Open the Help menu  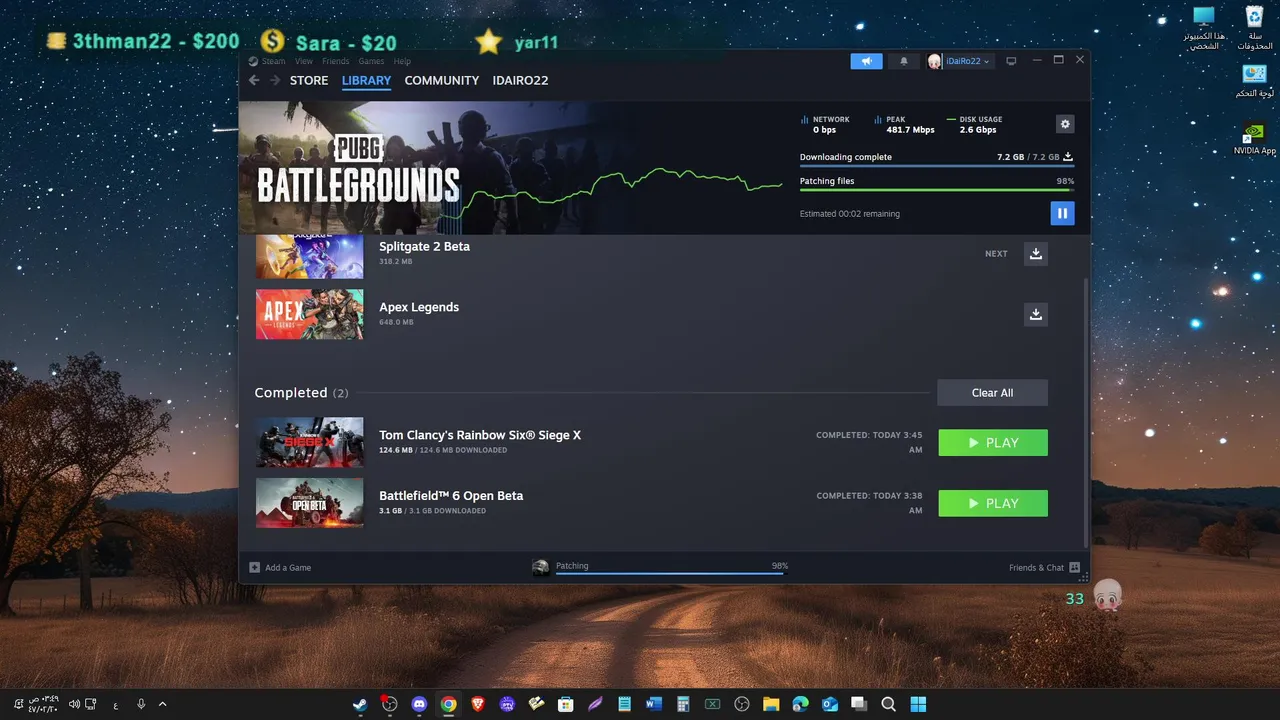coord(402,61)
